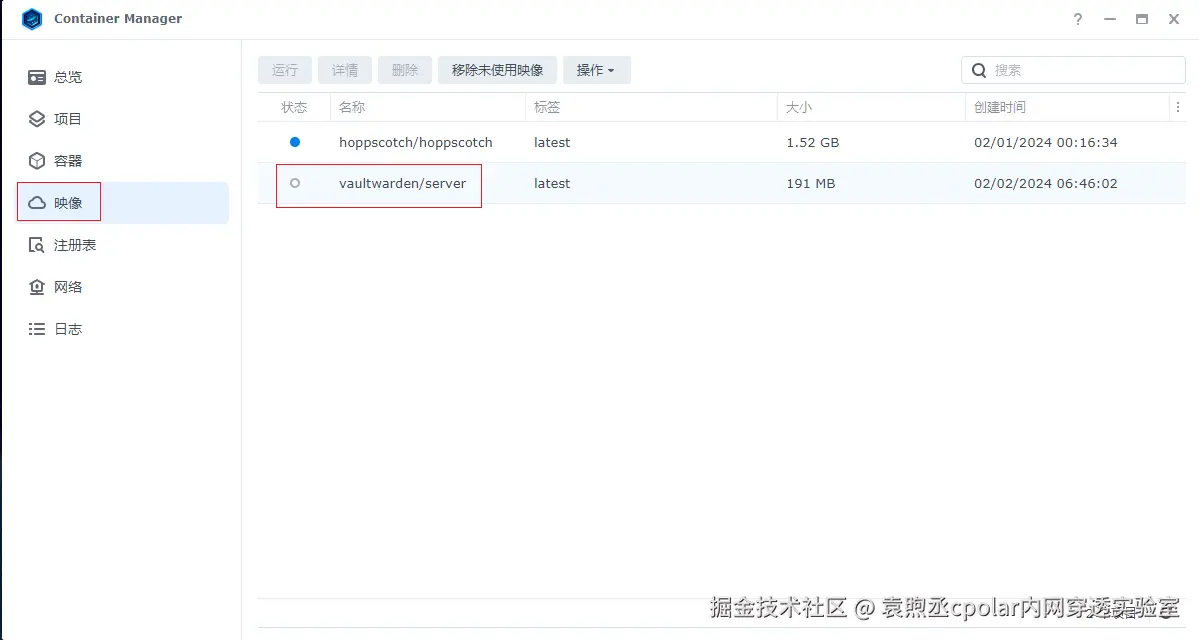The image size is (1199, 640).
Task: Click the Overview (总览) sidebar icon
Action: pos(37,77)
